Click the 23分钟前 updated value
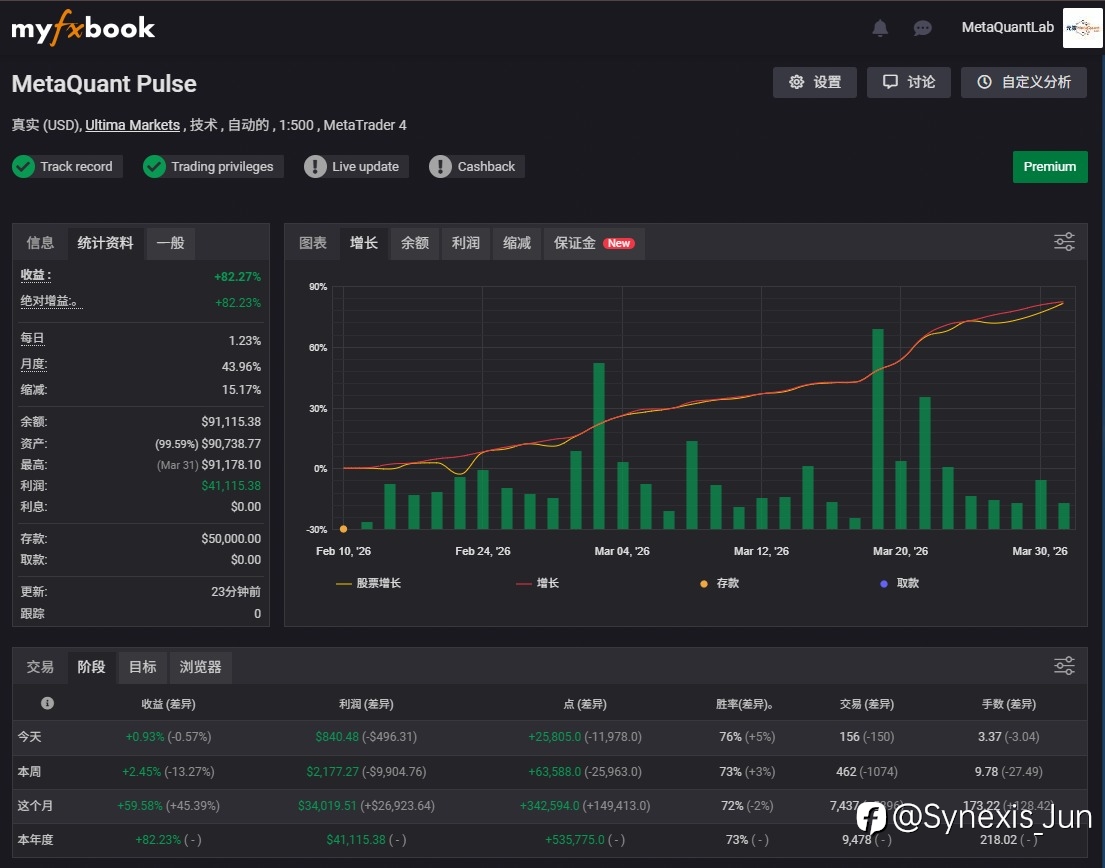This screenshot has height=868, width=1105. tap(236, 592)
